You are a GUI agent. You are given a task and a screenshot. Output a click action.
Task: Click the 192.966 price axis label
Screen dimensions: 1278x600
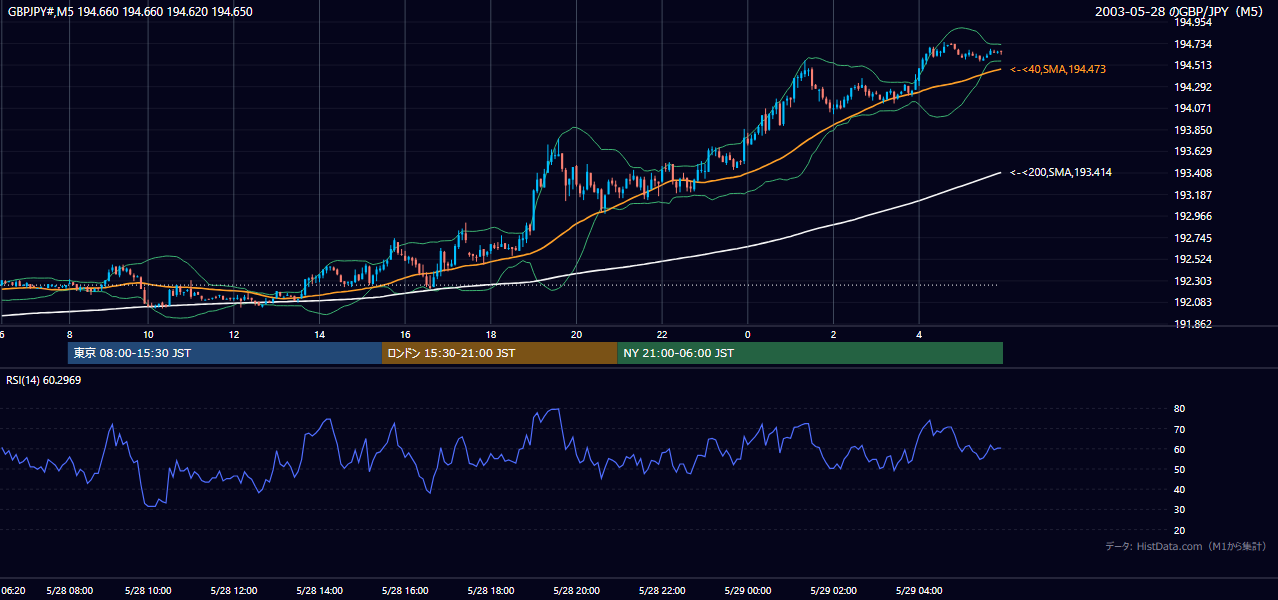coord(1193,216)
